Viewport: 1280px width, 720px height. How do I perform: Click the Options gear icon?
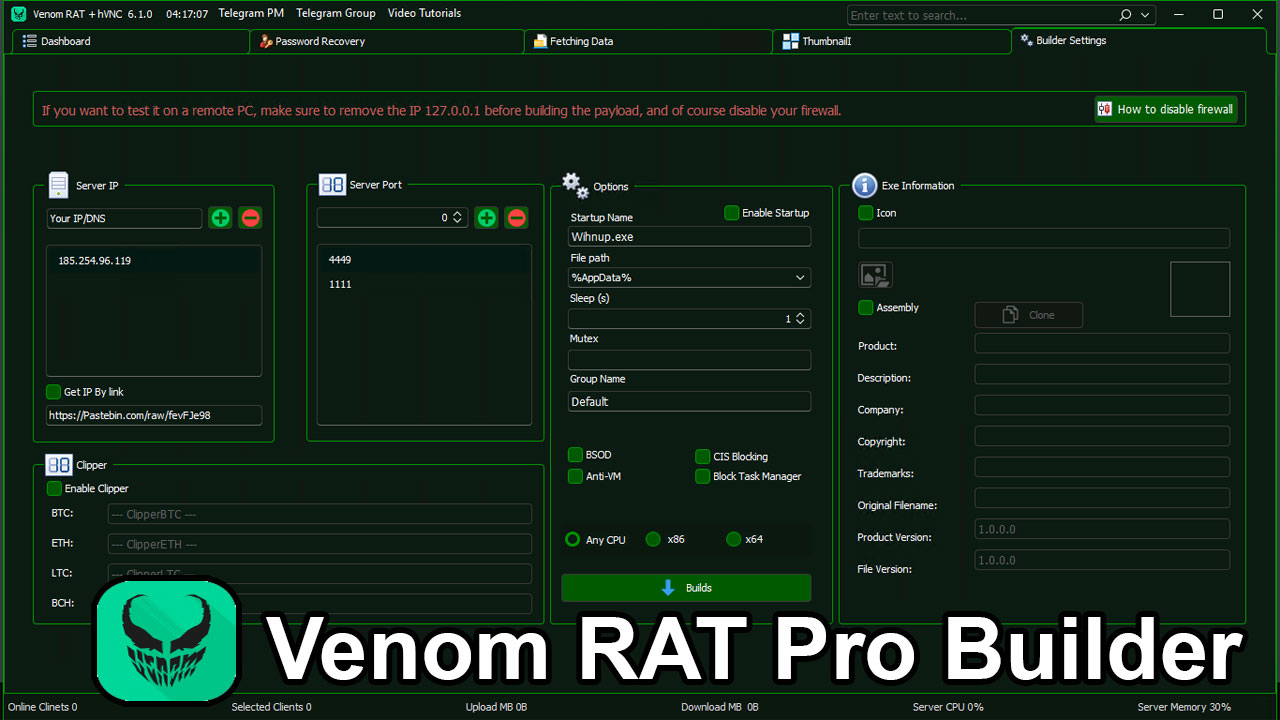574,185
